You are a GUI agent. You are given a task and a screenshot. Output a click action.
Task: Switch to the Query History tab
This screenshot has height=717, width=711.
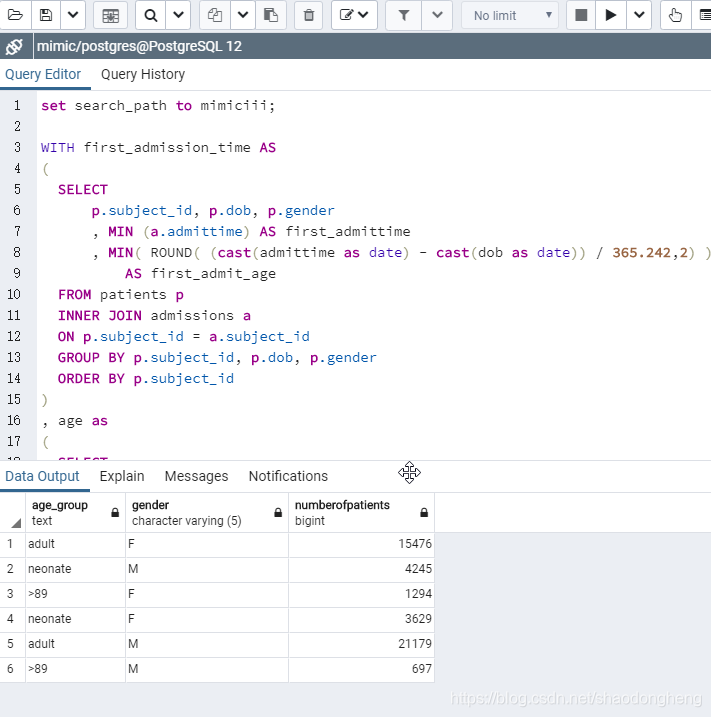click(143, 74)
